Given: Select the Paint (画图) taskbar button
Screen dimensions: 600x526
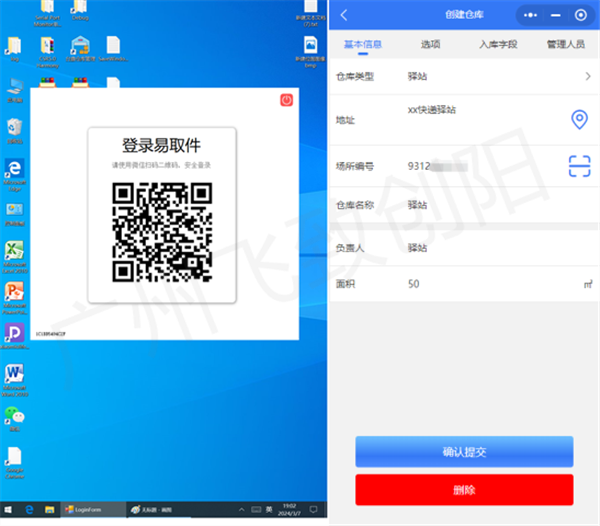Looking at the screenshot, I should pyautogui.click(x=158, y=510).
